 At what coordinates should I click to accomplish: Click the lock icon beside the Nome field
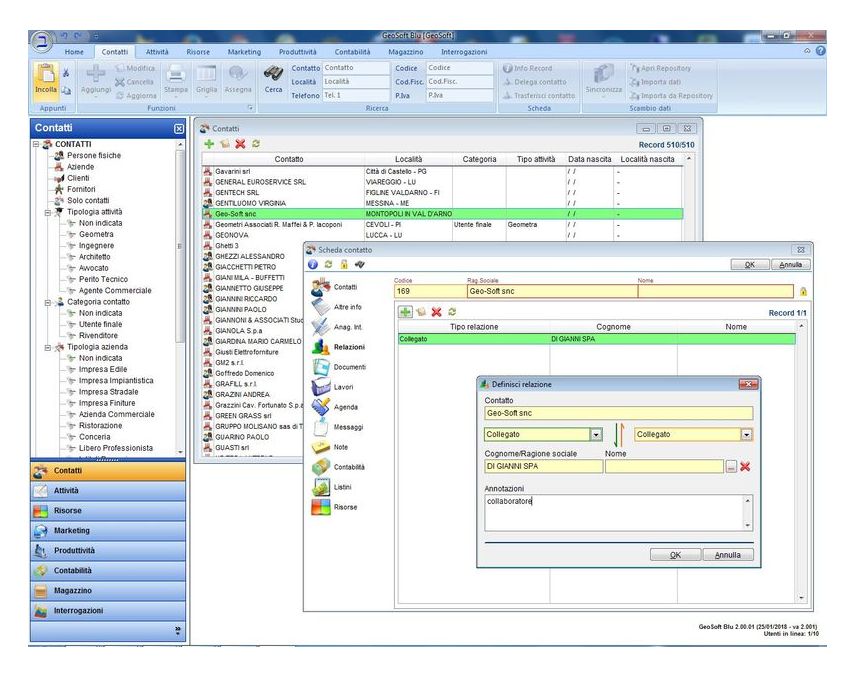click(803, 292)
